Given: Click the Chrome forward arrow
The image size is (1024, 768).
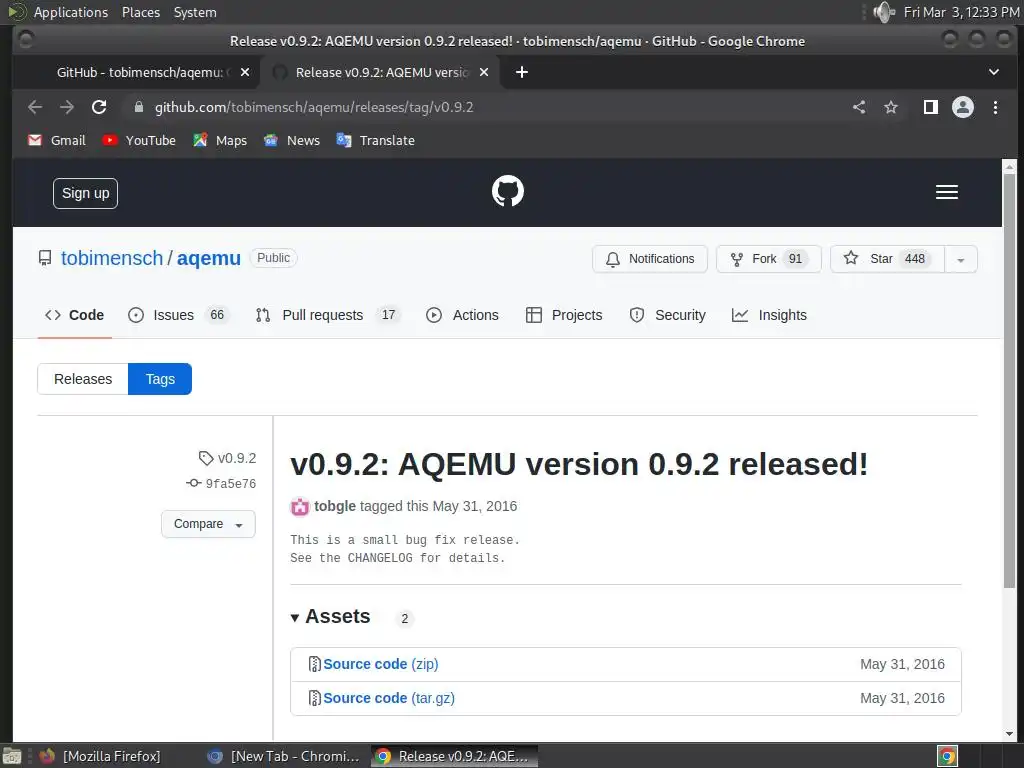Looking at the screenshot, I should (x=67, y=107).
